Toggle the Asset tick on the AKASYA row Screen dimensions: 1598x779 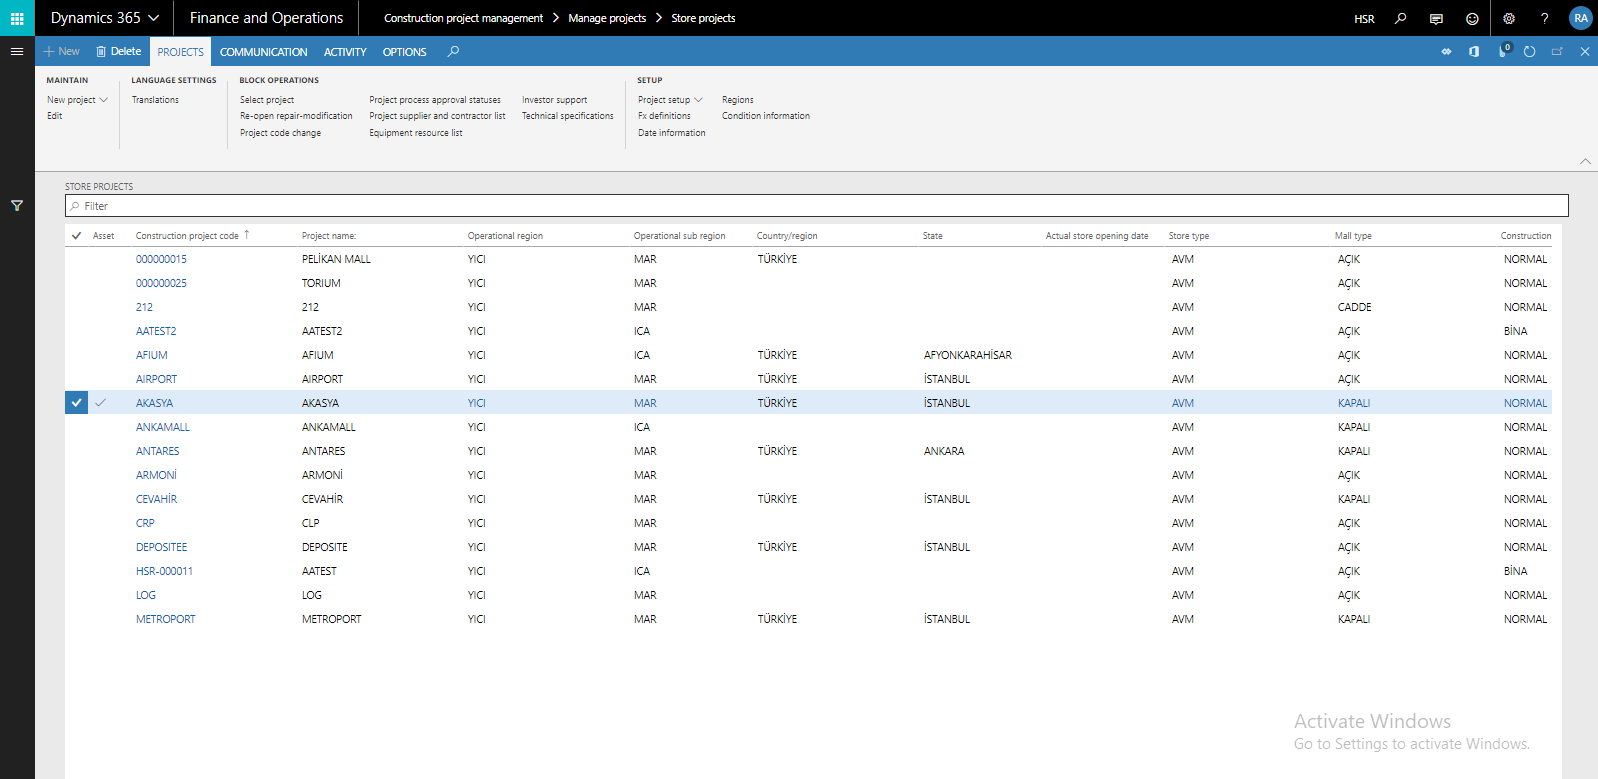click(100, 402)
